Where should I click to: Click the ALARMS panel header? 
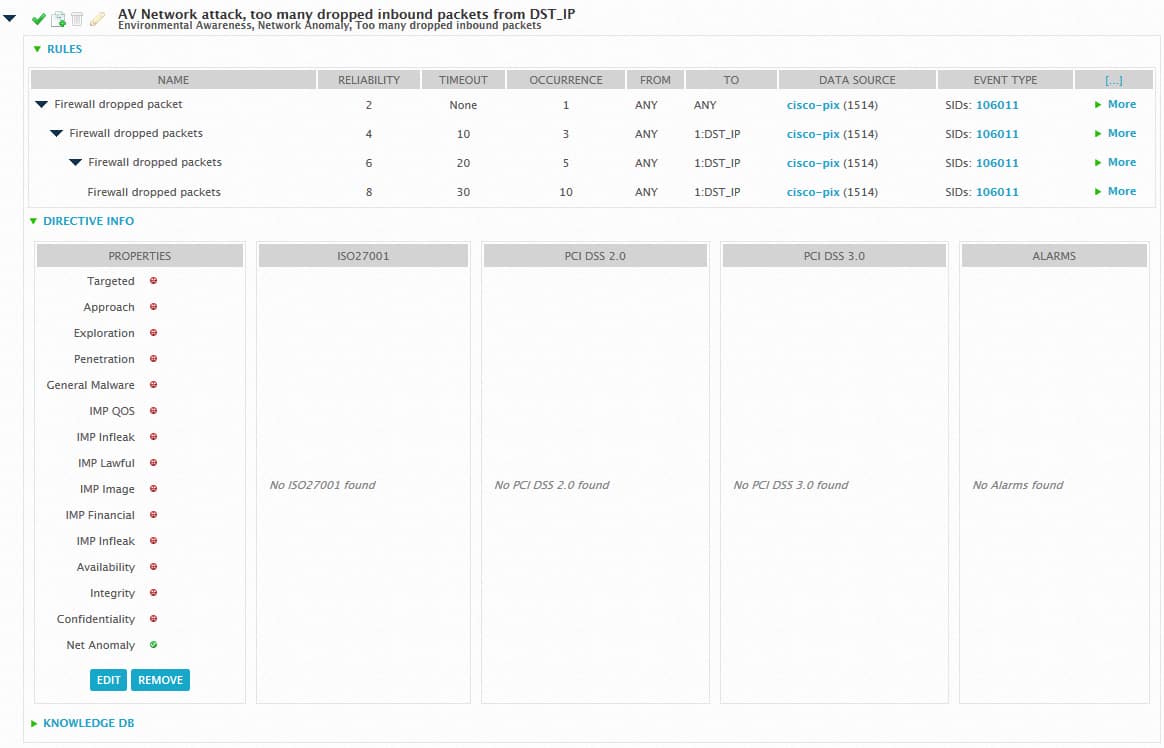[1053, 256]
